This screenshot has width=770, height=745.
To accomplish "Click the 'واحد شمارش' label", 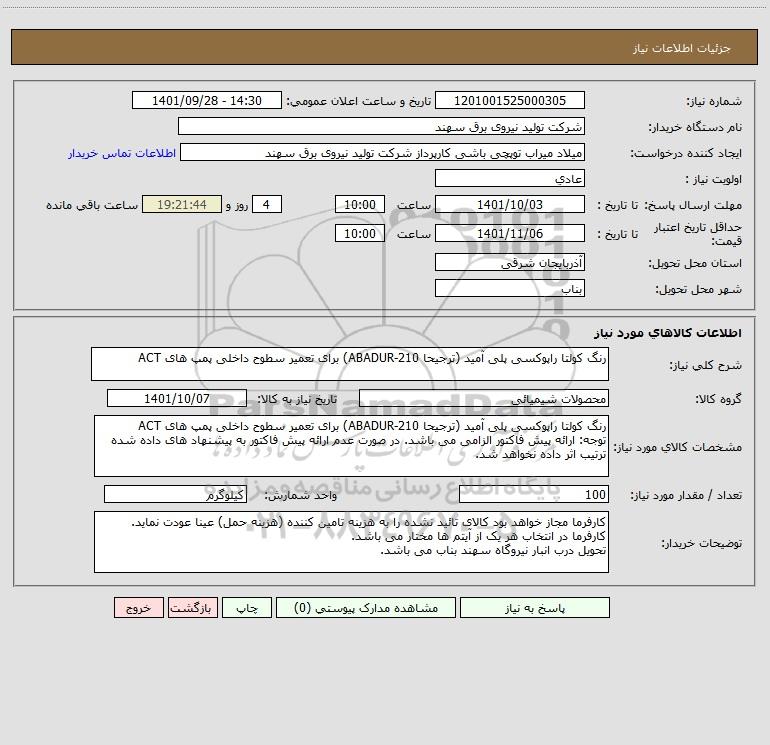I will (x=301, y=496).
